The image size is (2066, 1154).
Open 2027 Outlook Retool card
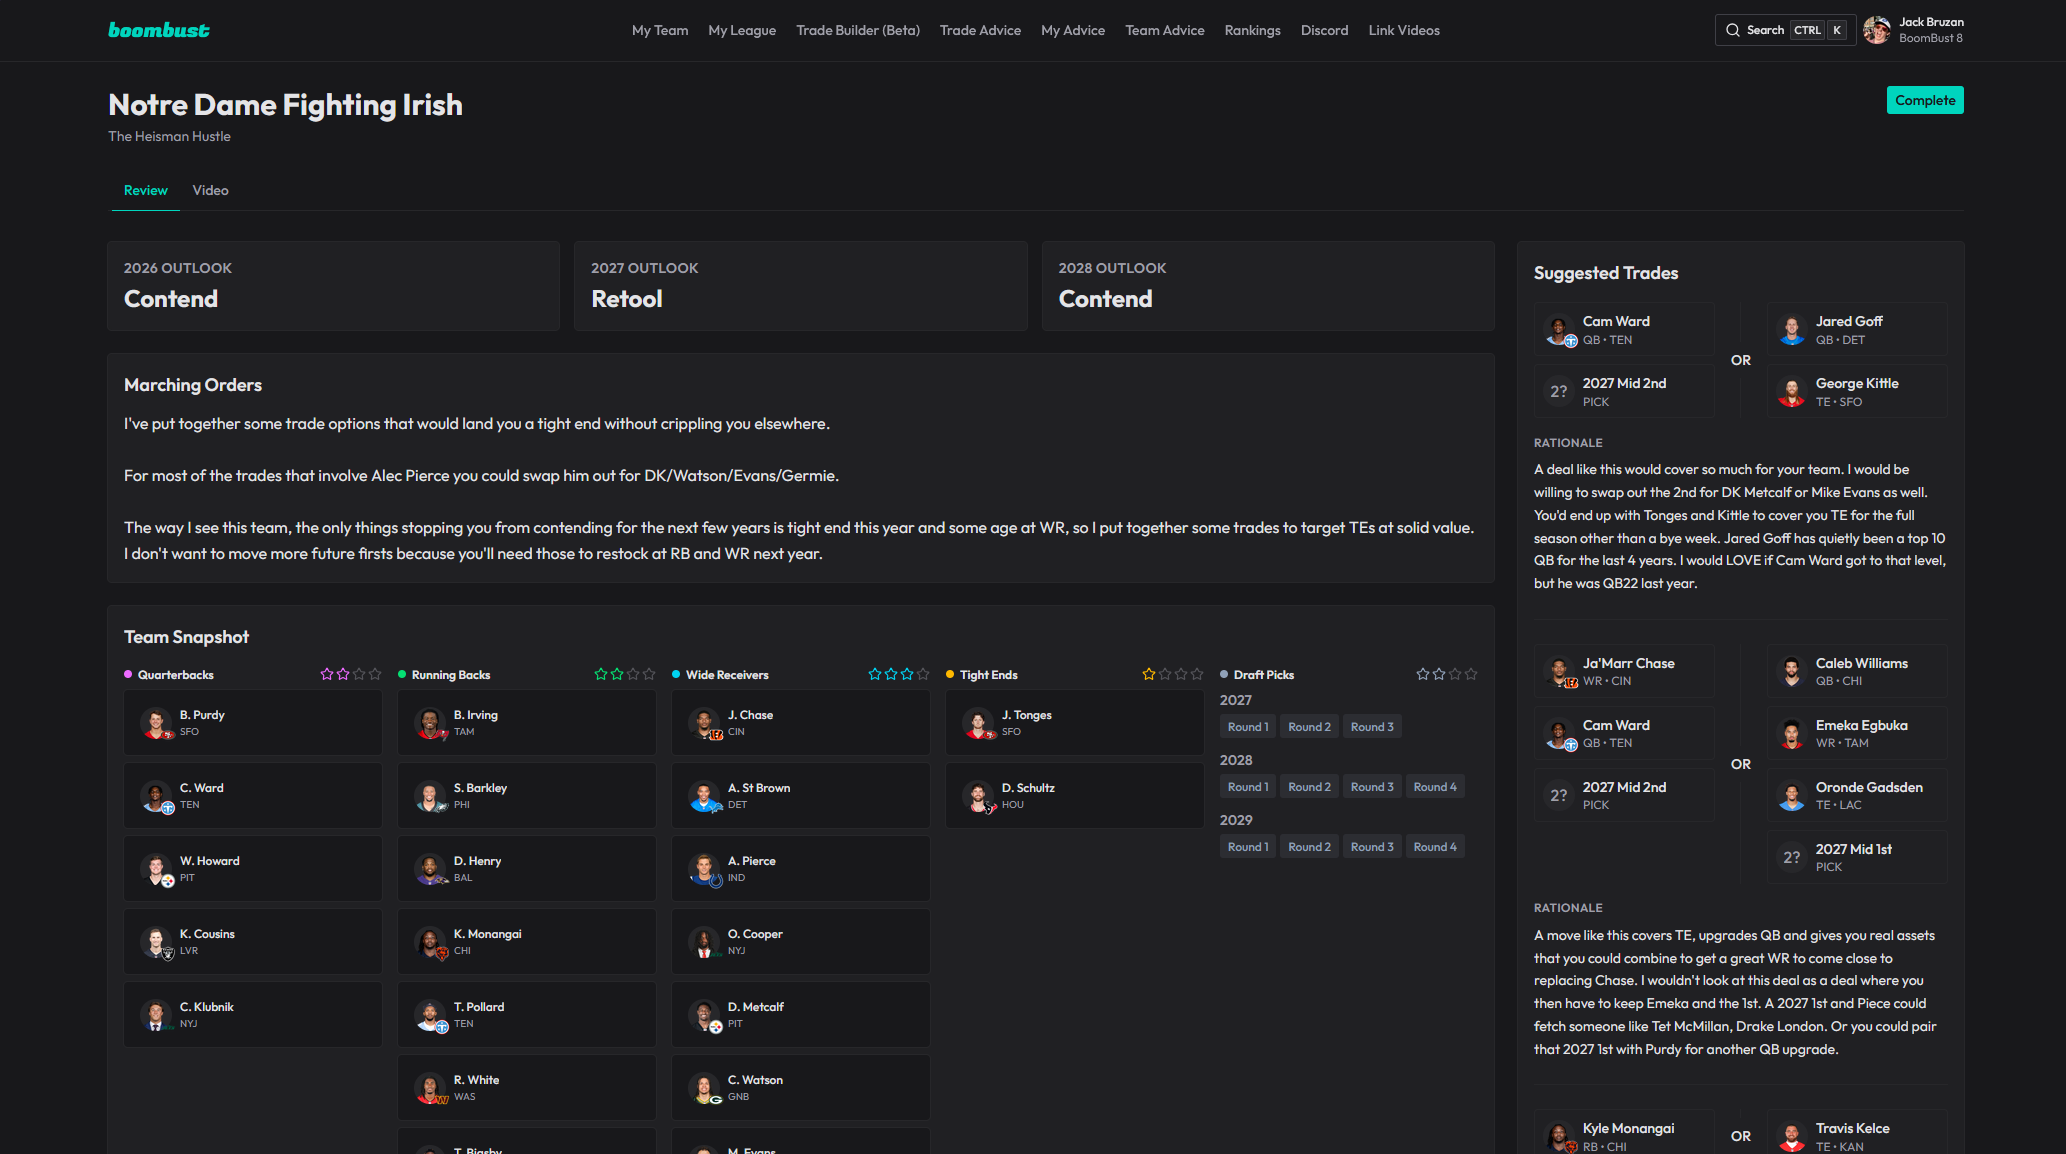[800, 286]
